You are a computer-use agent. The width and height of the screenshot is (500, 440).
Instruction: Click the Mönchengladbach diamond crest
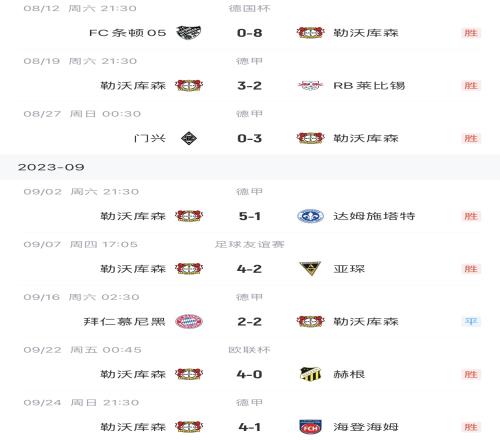pos(189,138)
